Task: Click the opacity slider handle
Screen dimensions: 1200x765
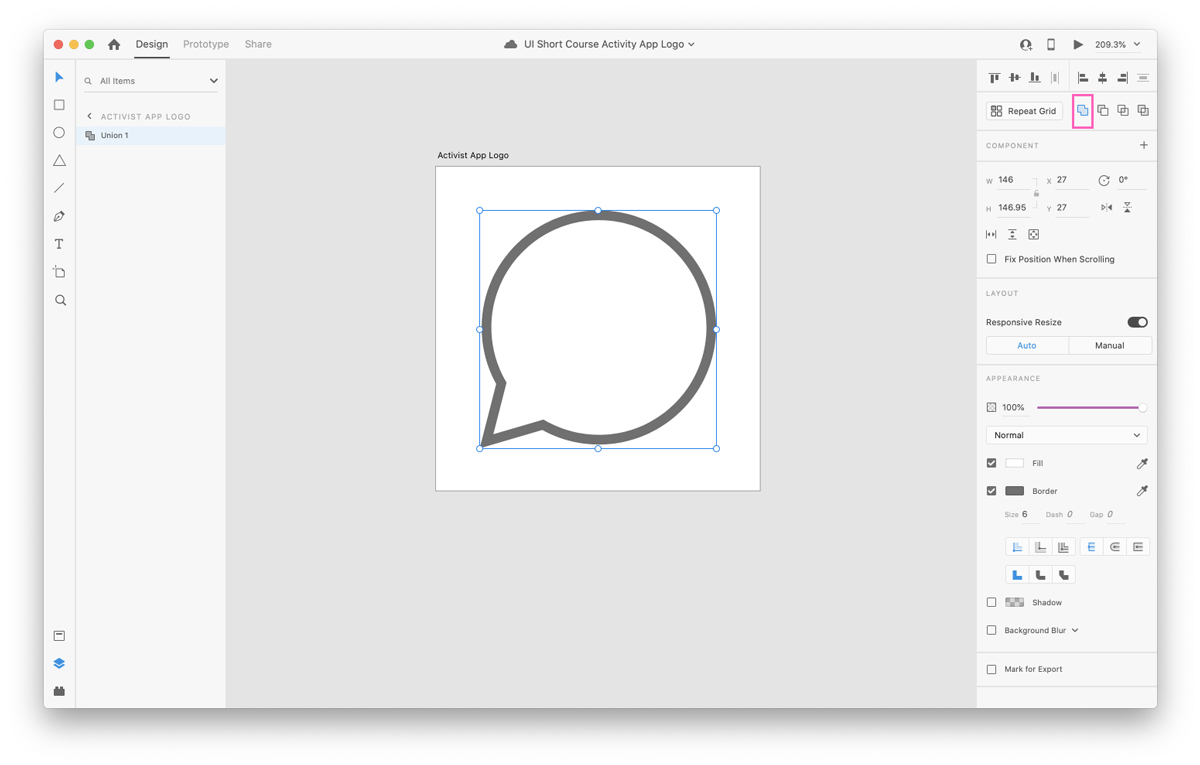Action: (x=1142, y=407)
